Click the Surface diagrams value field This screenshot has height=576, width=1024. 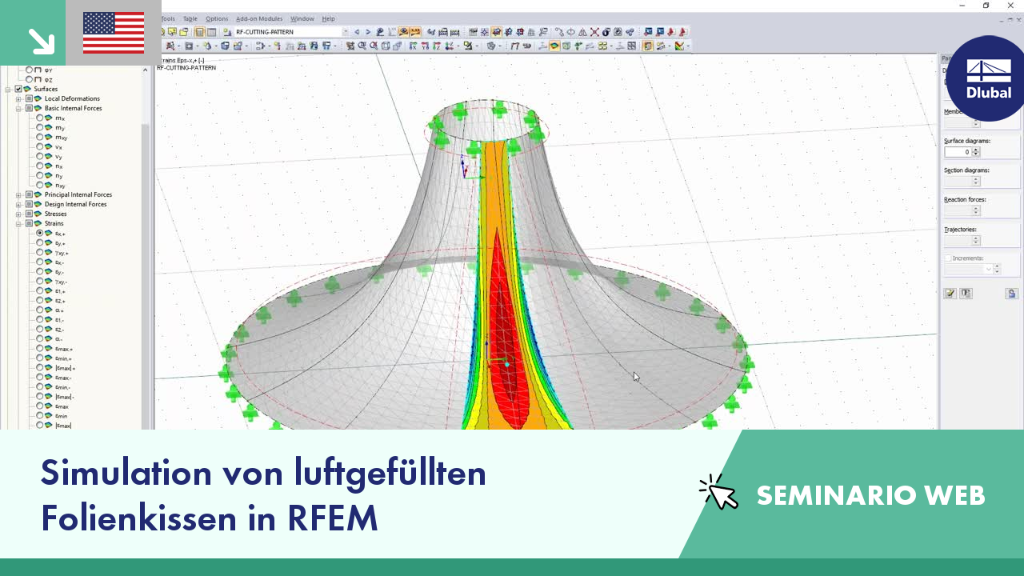[x=958, y=152]
